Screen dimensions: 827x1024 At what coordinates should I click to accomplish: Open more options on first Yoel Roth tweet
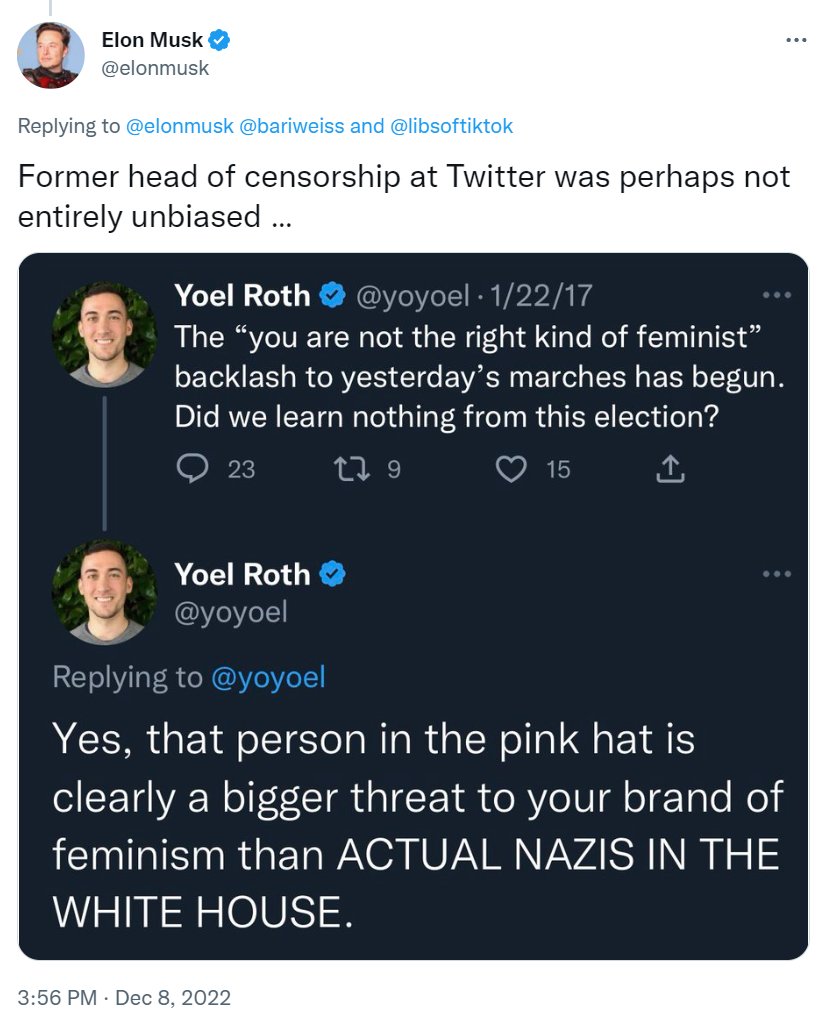tap(776, 295)
